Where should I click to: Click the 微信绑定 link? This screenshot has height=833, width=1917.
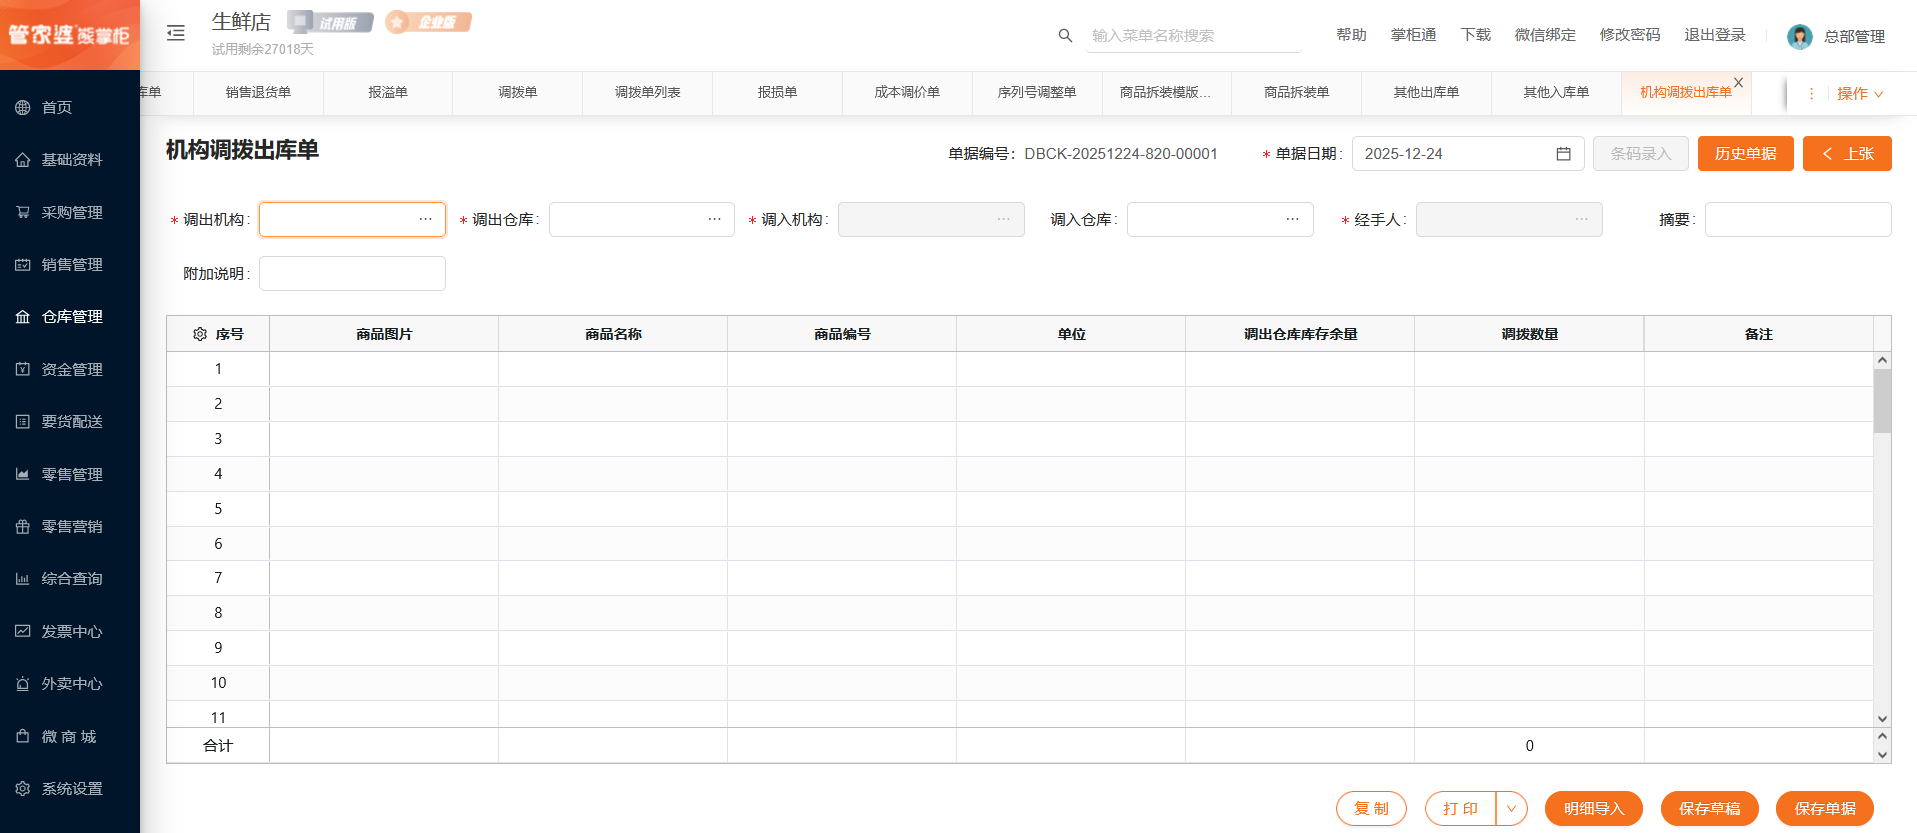point(1545,35)
